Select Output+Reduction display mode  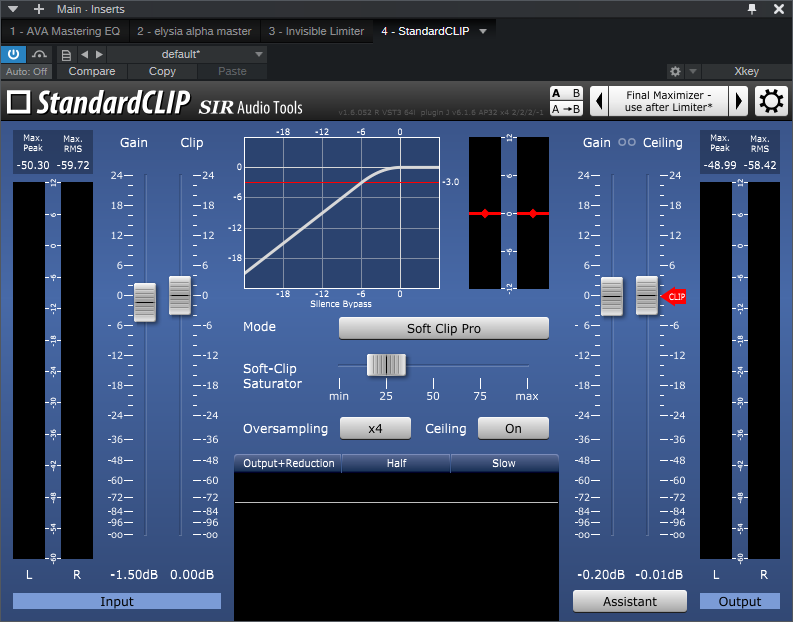coord(288,463)
